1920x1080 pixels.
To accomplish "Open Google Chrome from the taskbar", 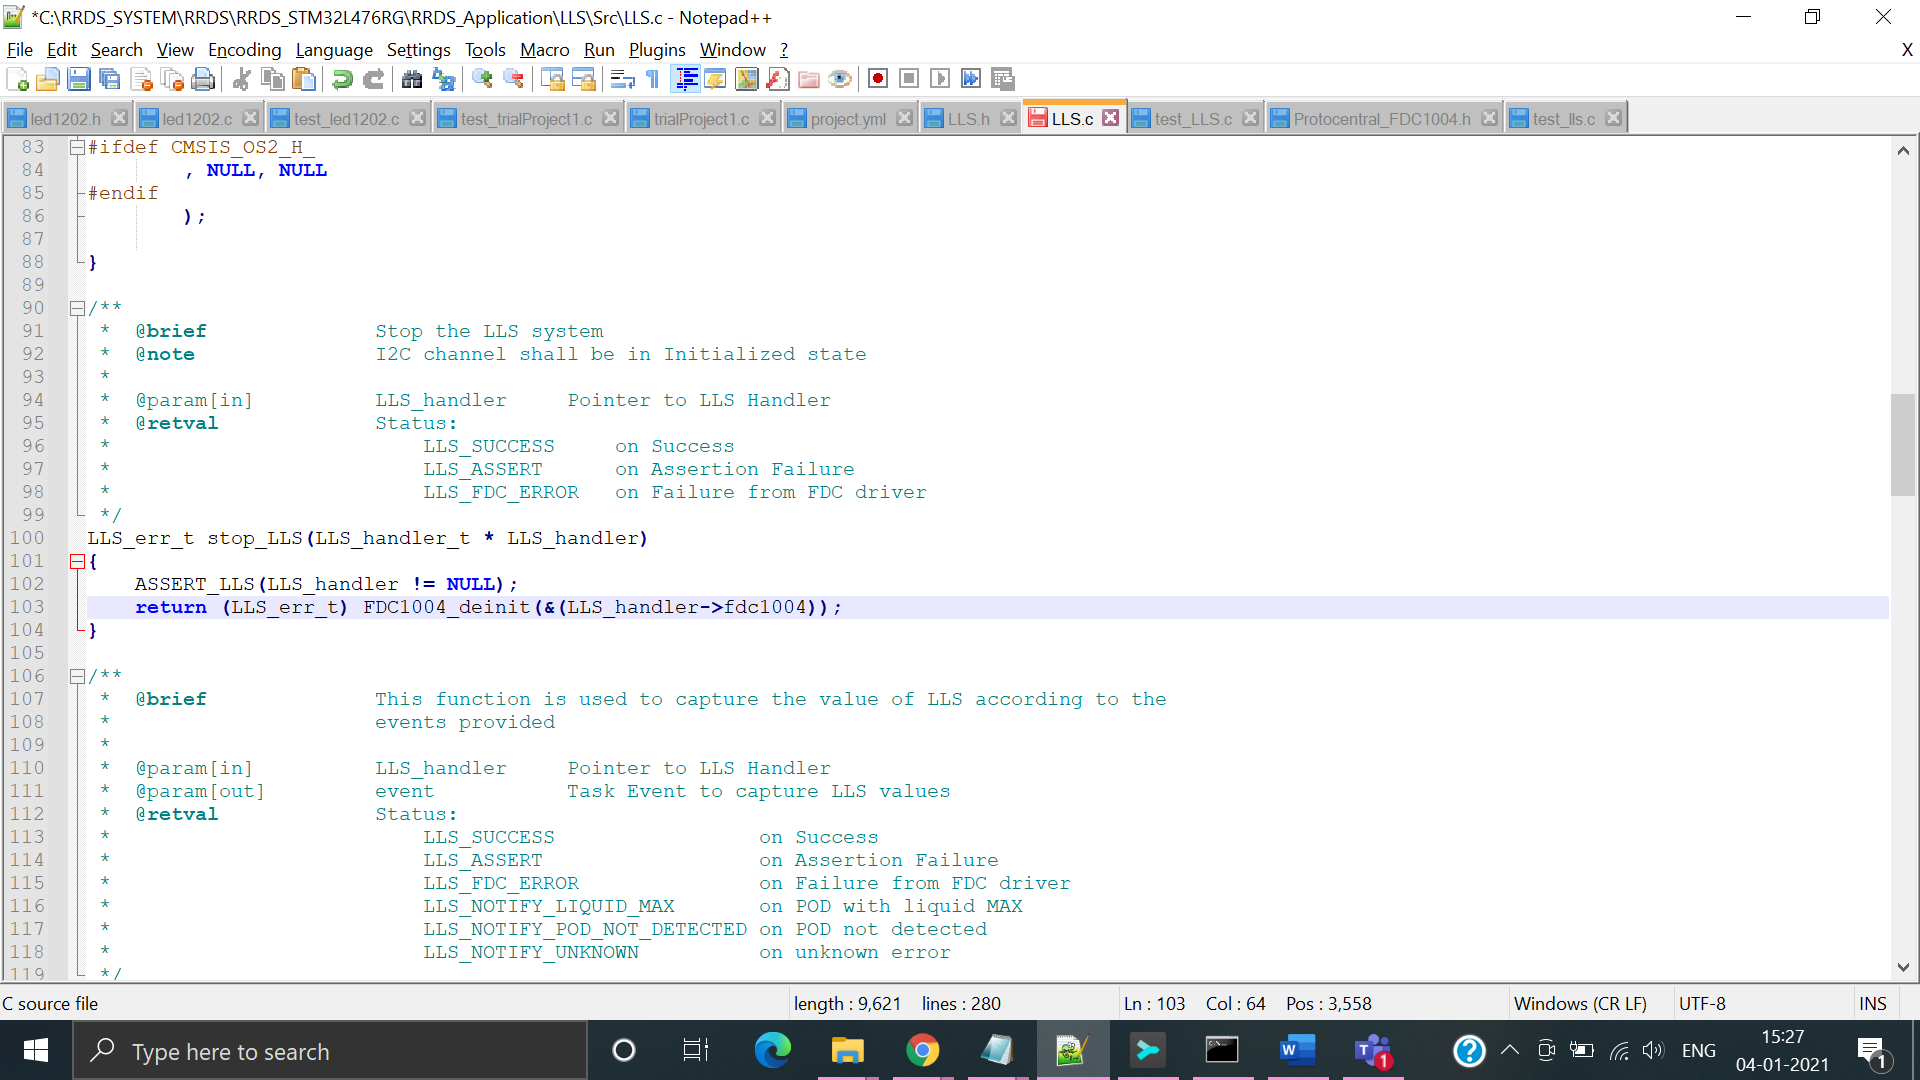I will coord(922,1050).
